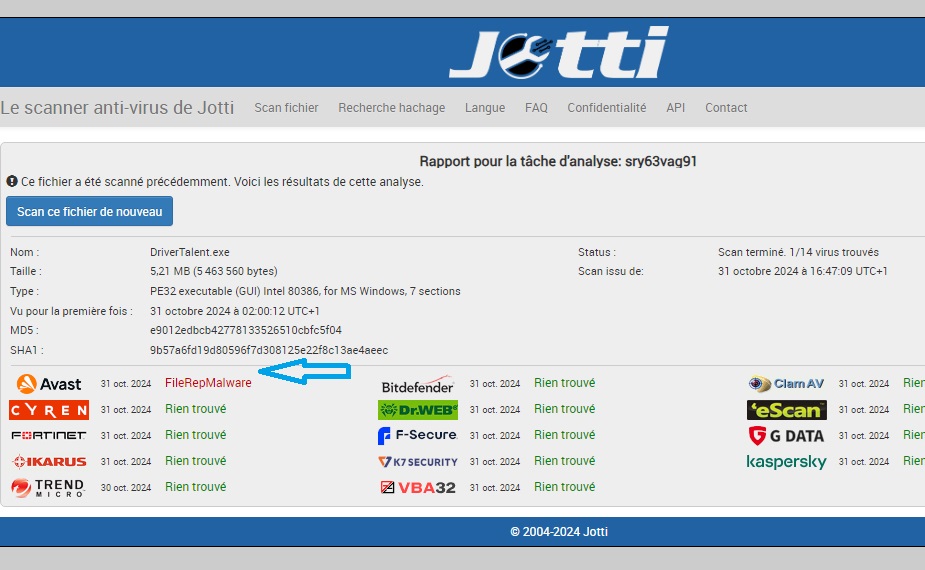This screenshot has height=570, width=925.
Task: Open the Scan fichier menu item
Action: (286, 107)
